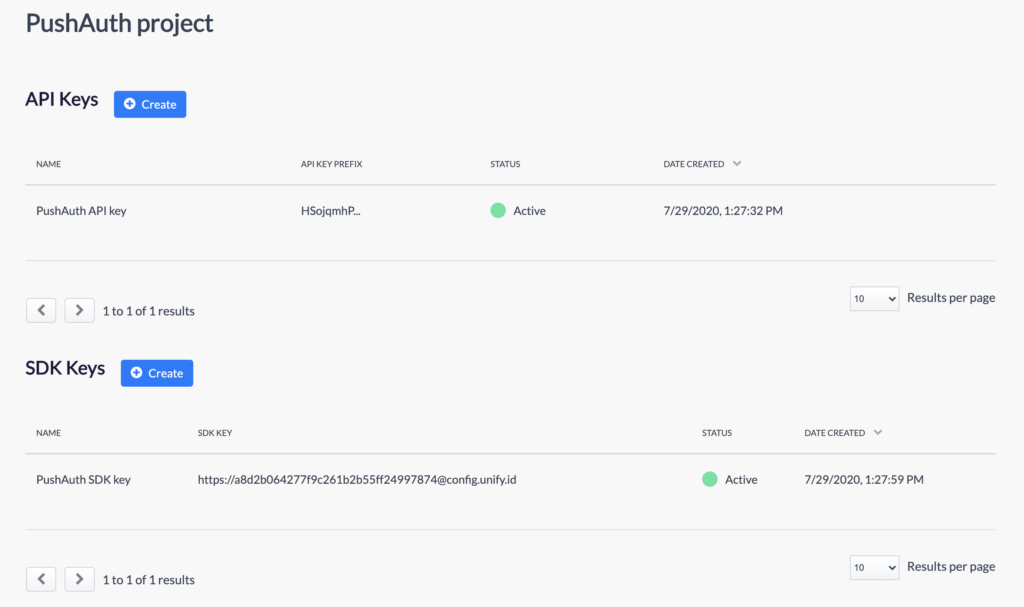The width and height of the screenshot is (1024, 607).
Task: Click the Create button beside API Keys
Action: pos(150,105)
